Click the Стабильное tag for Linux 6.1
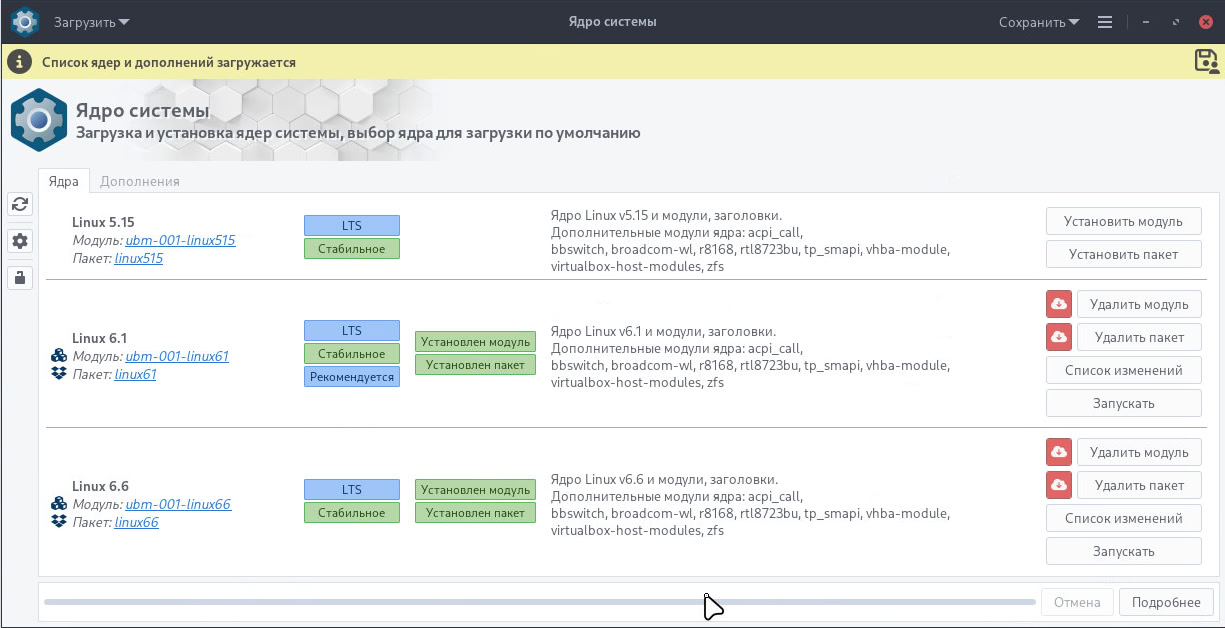 point(352,354)
